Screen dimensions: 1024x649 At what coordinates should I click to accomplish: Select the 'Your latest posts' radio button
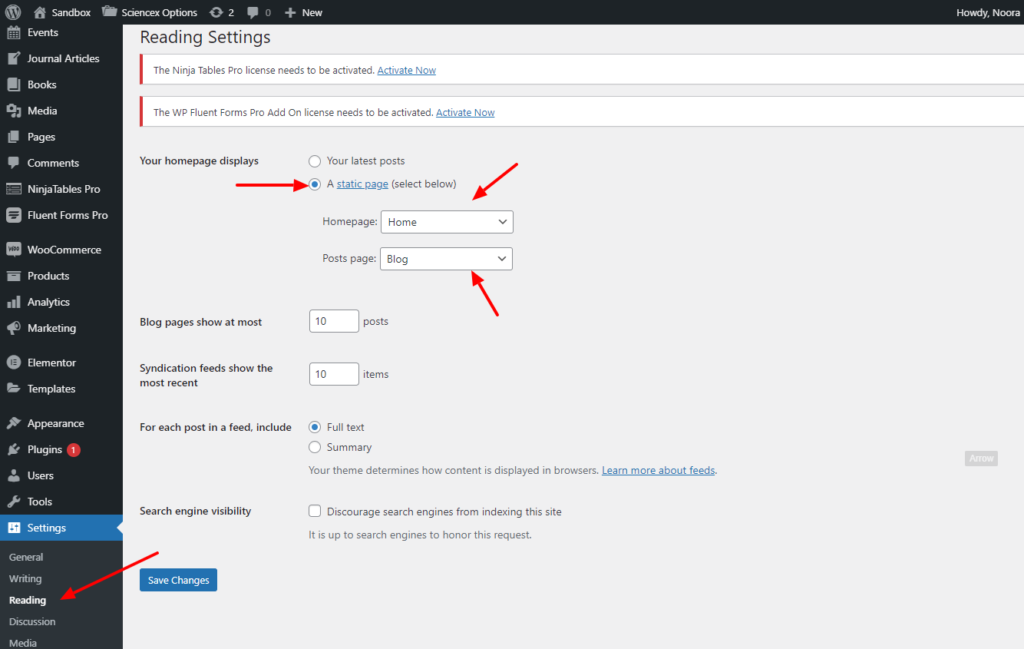(315, 161)
